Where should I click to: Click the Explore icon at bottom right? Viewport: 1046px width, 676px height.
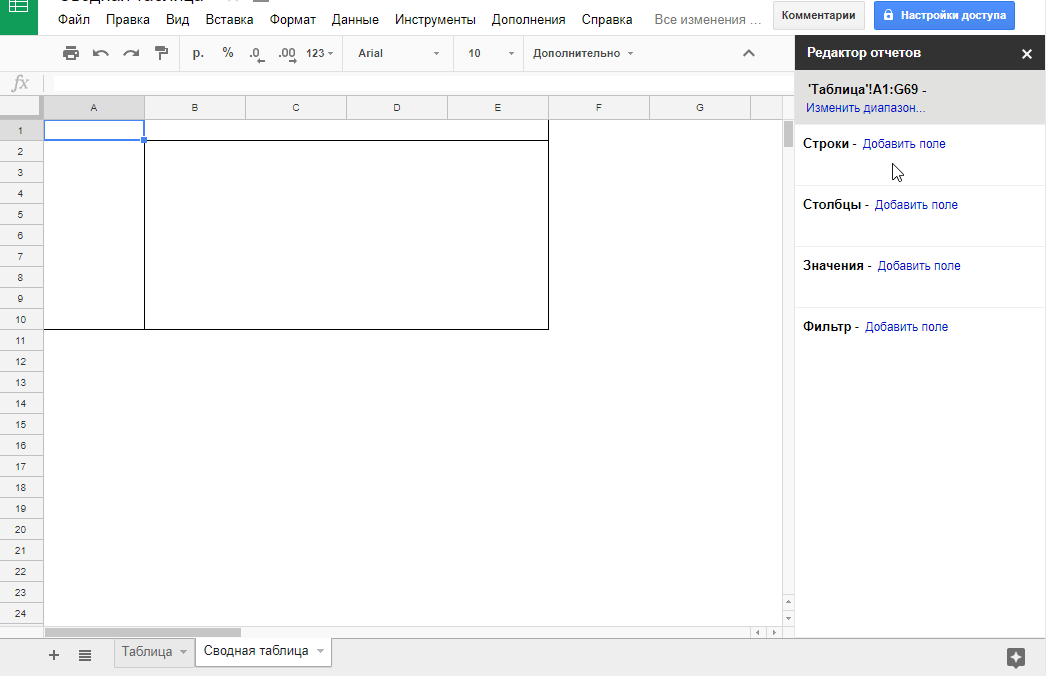1016,657
